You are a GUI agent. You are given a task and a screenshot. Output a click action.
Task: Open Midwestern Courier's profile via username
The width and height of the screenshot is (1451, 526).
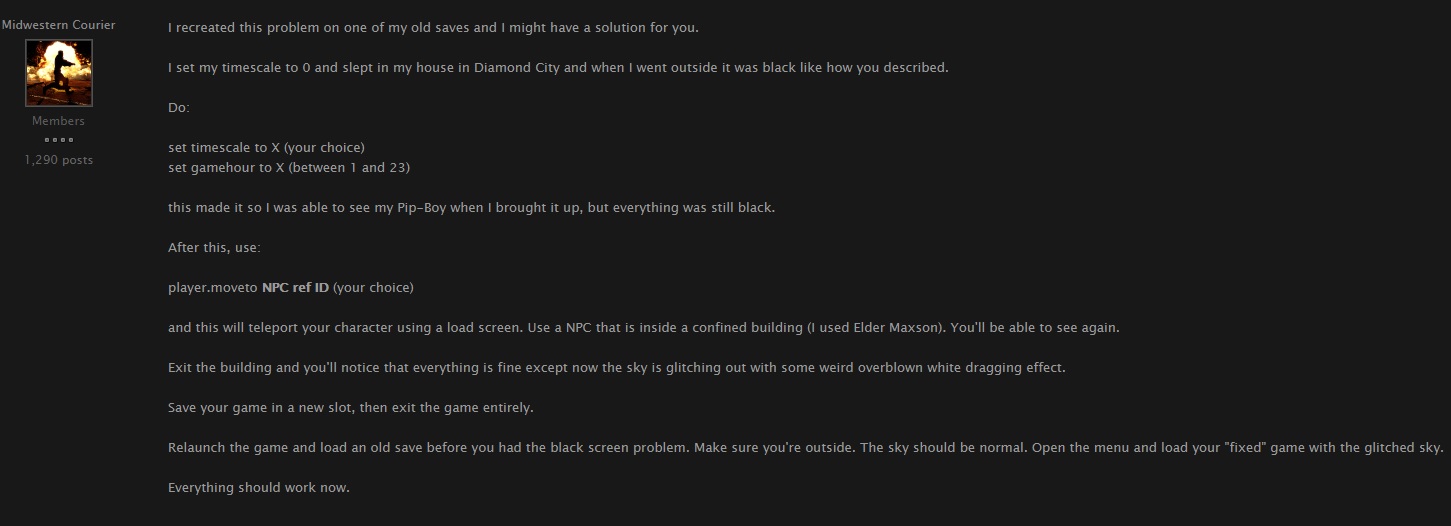tap(58, 25)
